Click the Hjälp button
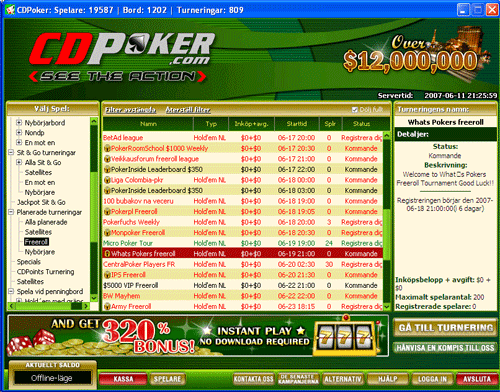The width and height of the screenshot is (500, 392). [388, 379]
